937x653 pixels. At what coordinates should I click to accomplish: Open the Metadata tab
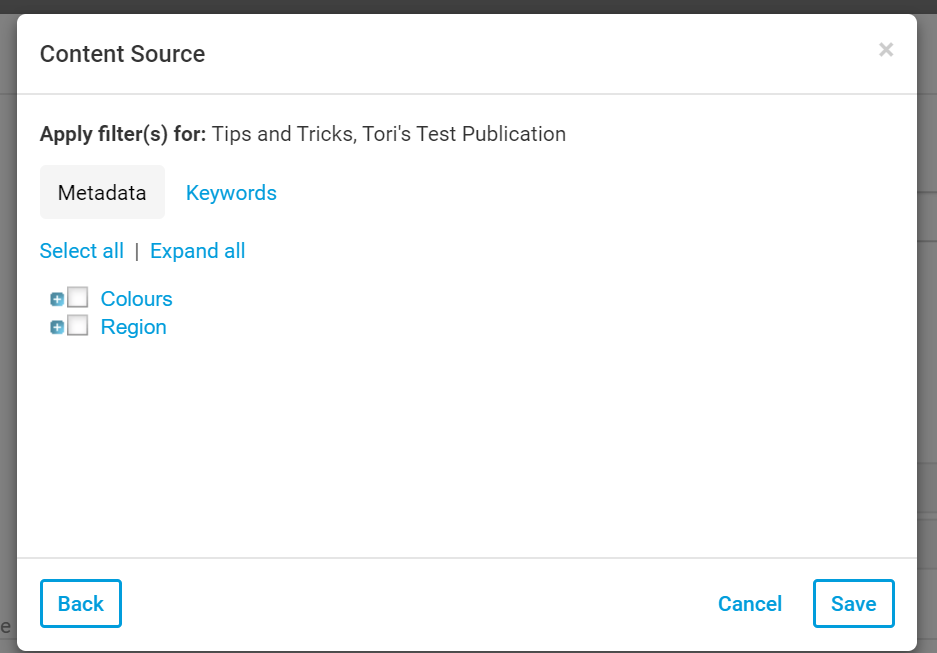pyautogui.click(x=102, y=193)
